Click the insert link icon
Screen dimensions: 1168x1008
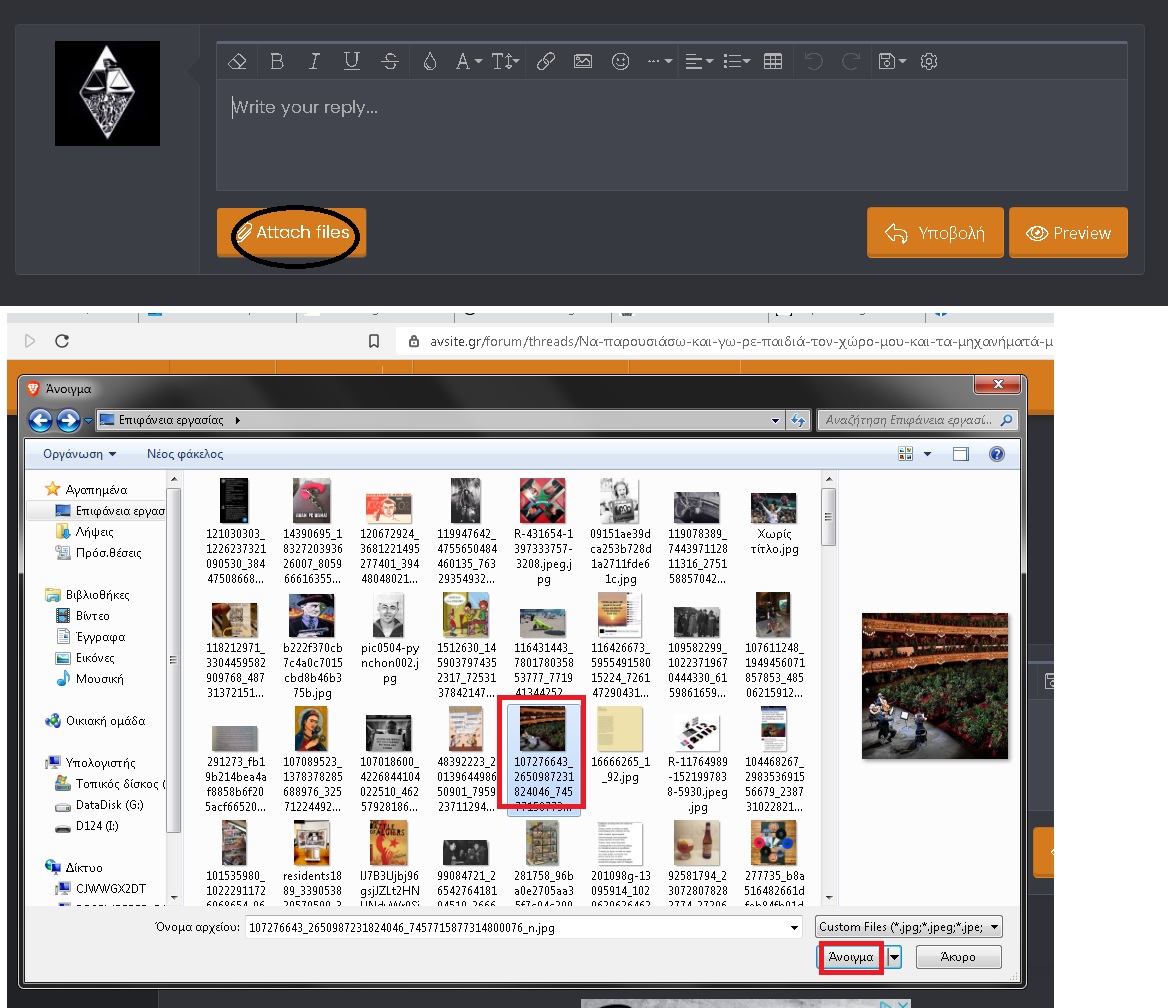point(545,62)
